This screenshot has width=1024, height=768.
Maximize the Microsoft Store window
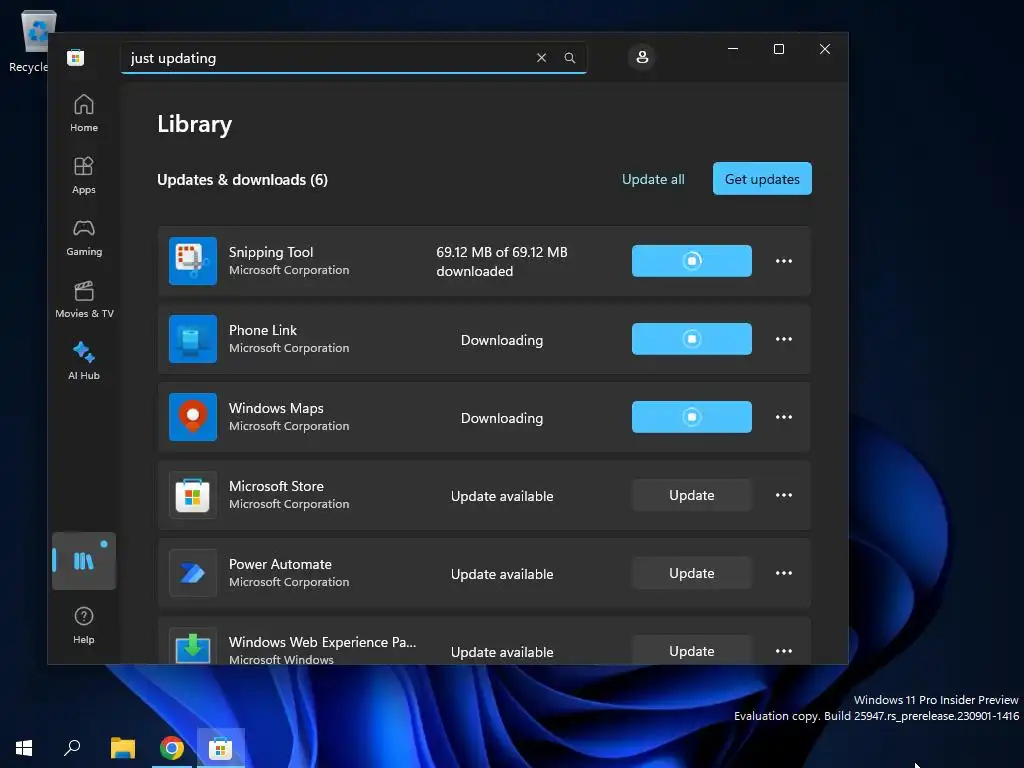click(x=778, y=49)
